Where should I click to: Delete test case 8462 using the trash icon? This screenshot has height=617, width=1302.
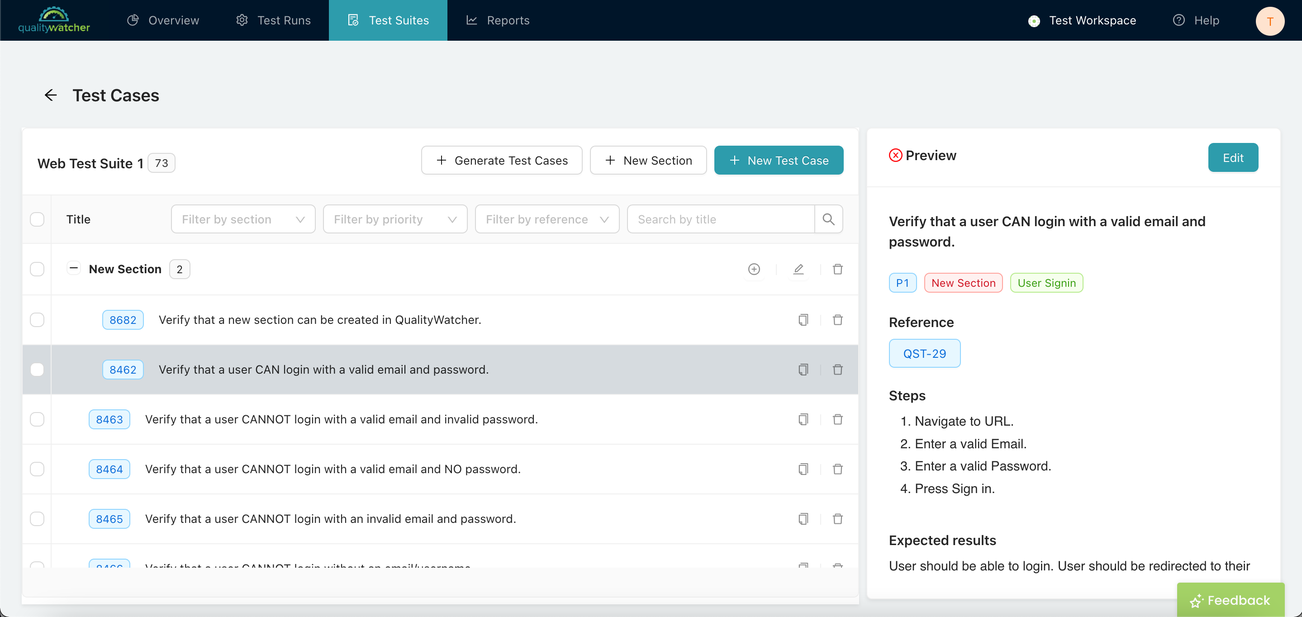tap(838, 370)
